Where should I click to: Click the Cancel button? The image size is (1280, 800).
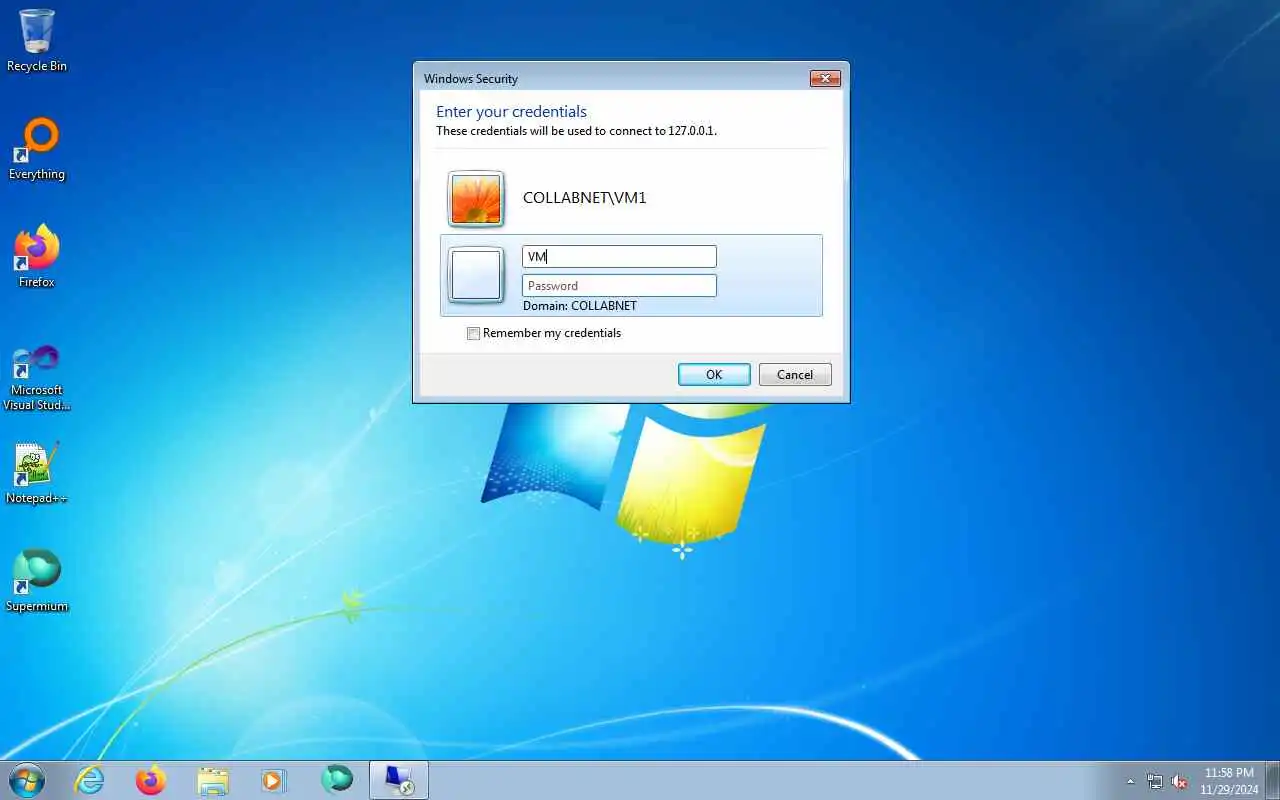pyautogui.click(x=795, y=375)
